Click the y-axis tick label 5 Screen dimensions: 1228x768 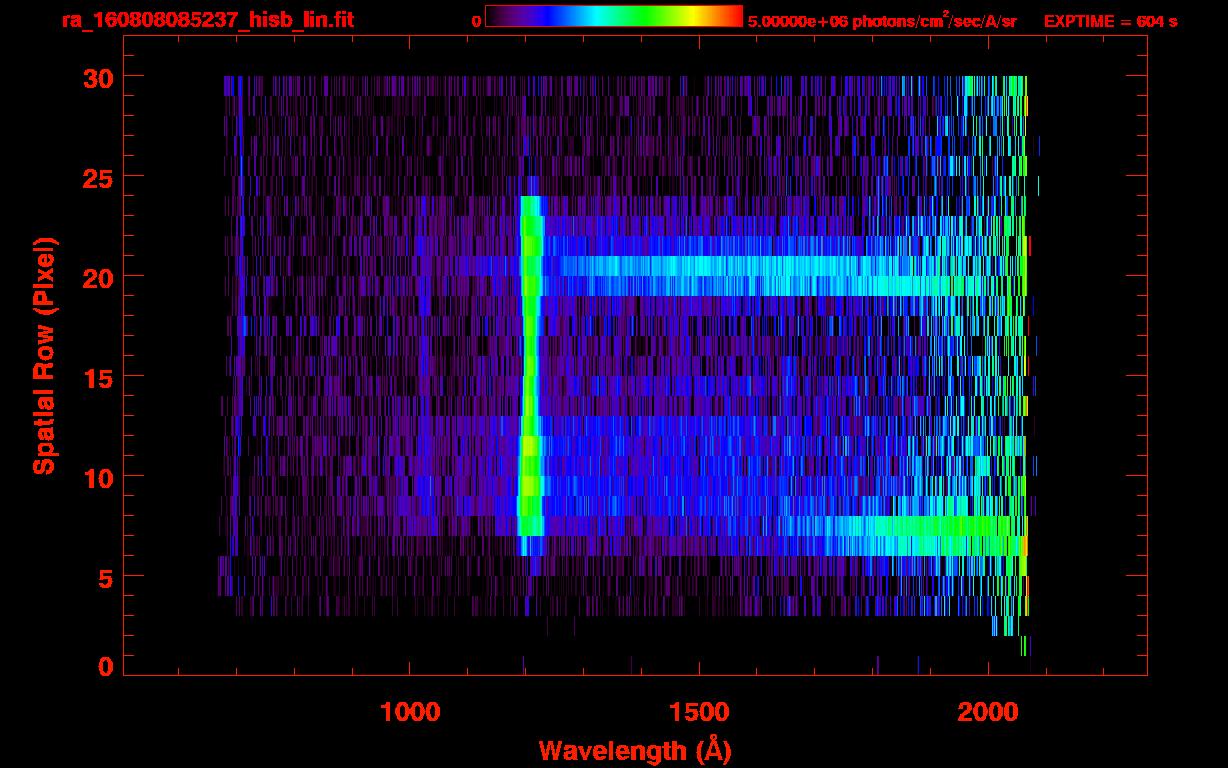pyautogui.click(x=103, y=577)
